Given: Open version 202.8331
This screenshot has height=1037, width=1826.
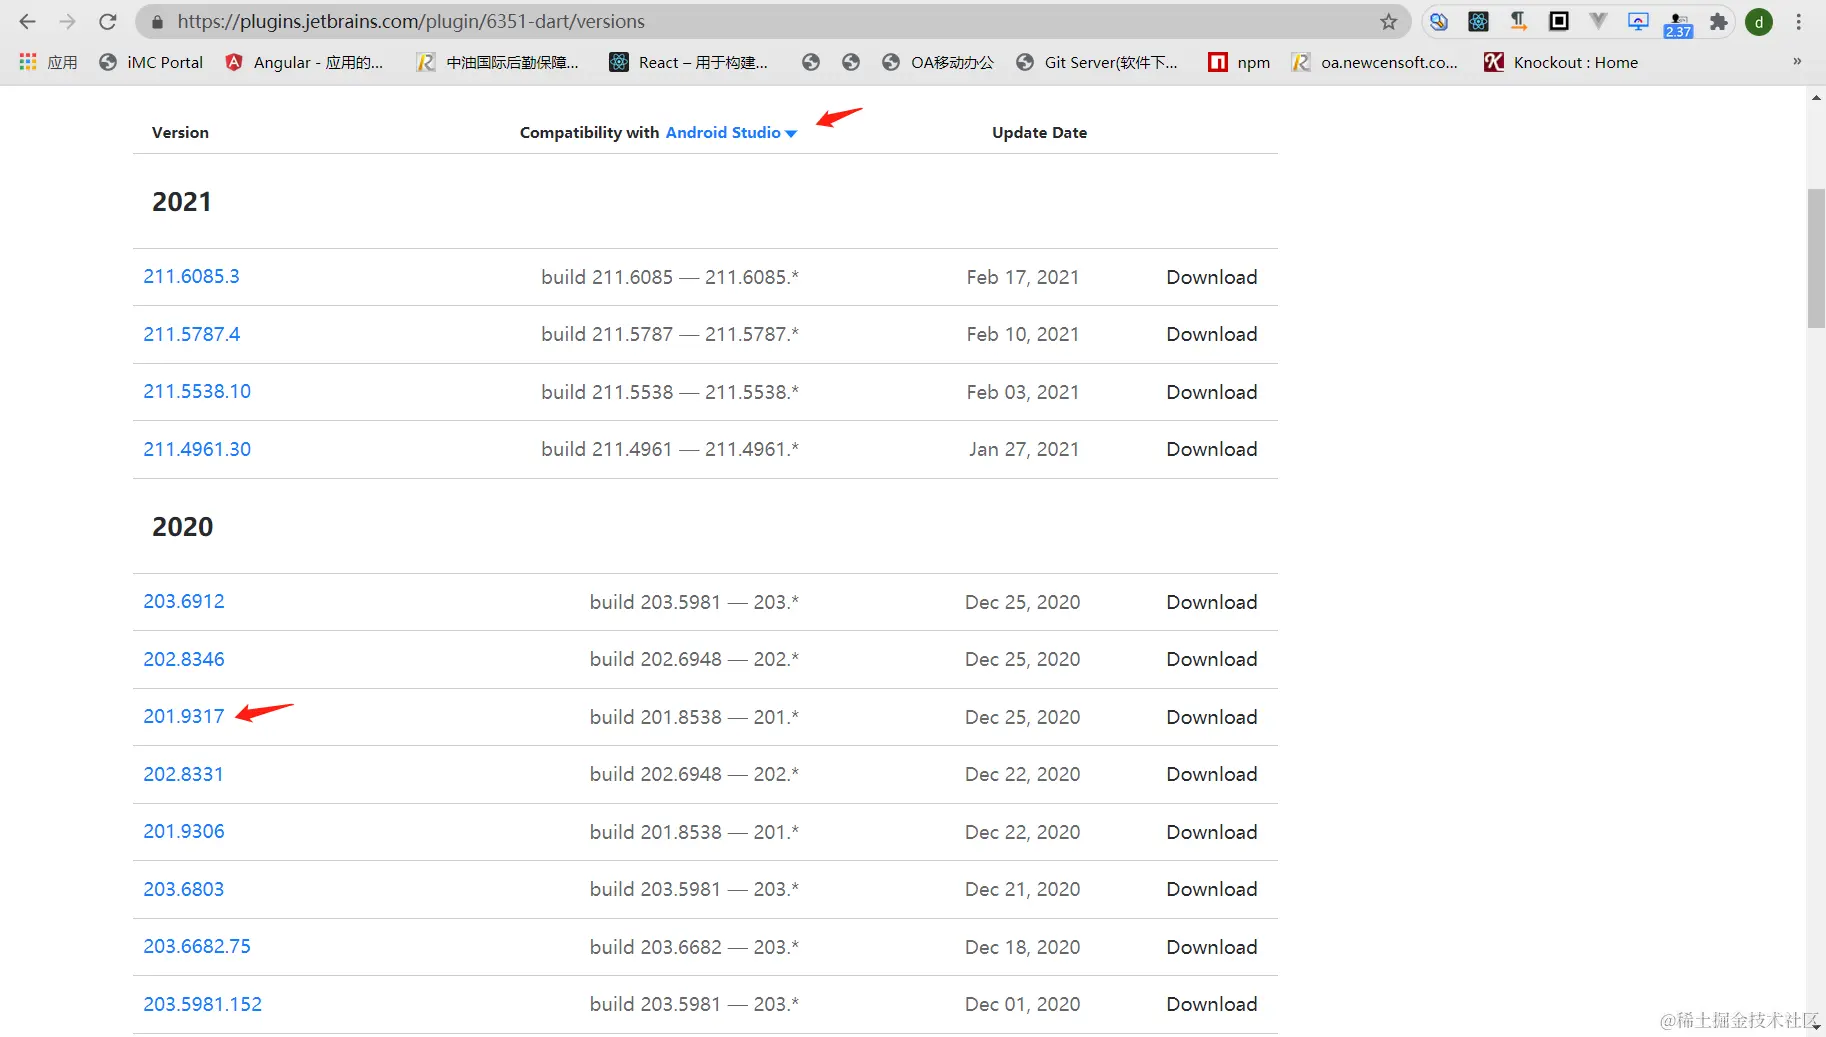Looking at the screenshot, I should tap(183, 774).
